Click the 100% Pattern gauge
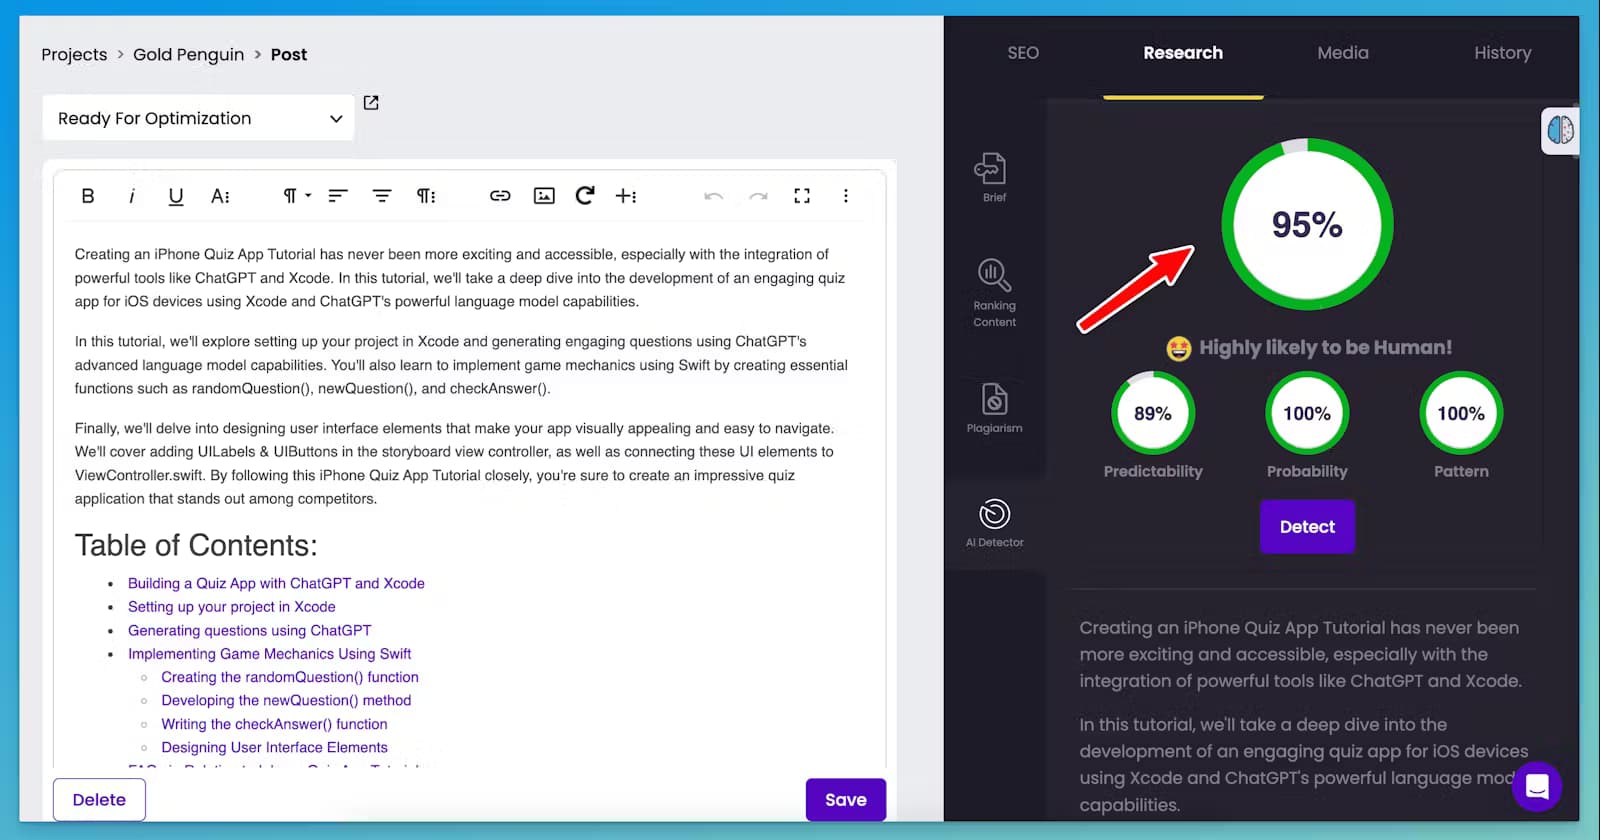 pos(1461,413)
